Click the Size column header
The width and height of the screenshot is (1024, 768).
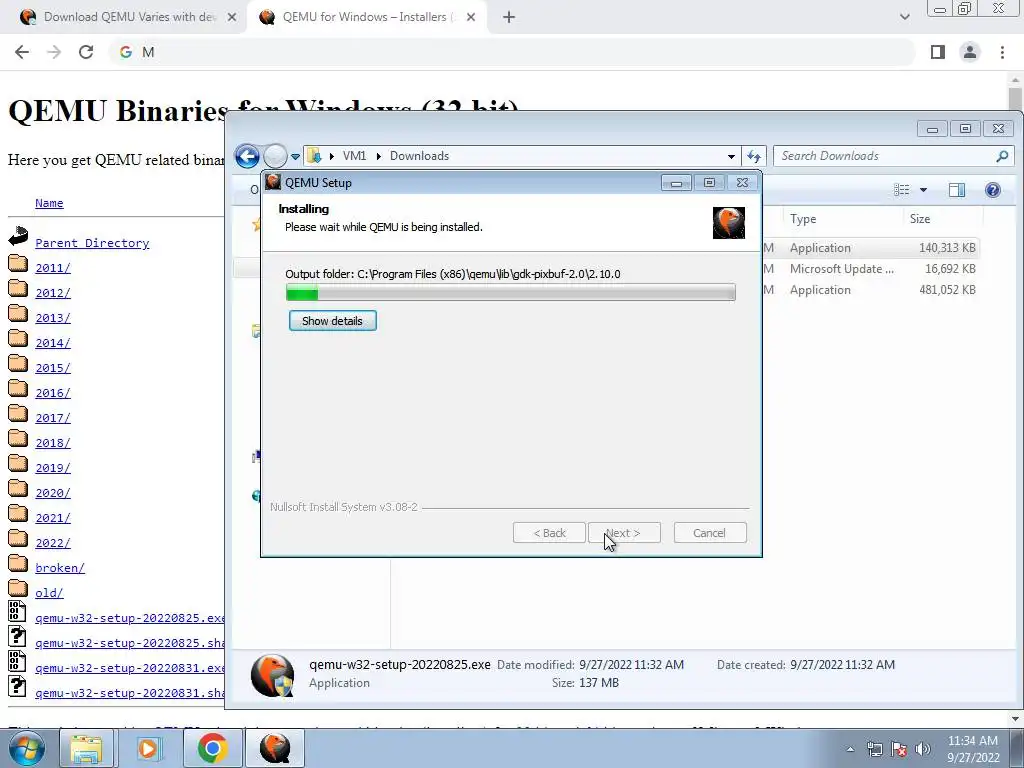pos(920,219)
